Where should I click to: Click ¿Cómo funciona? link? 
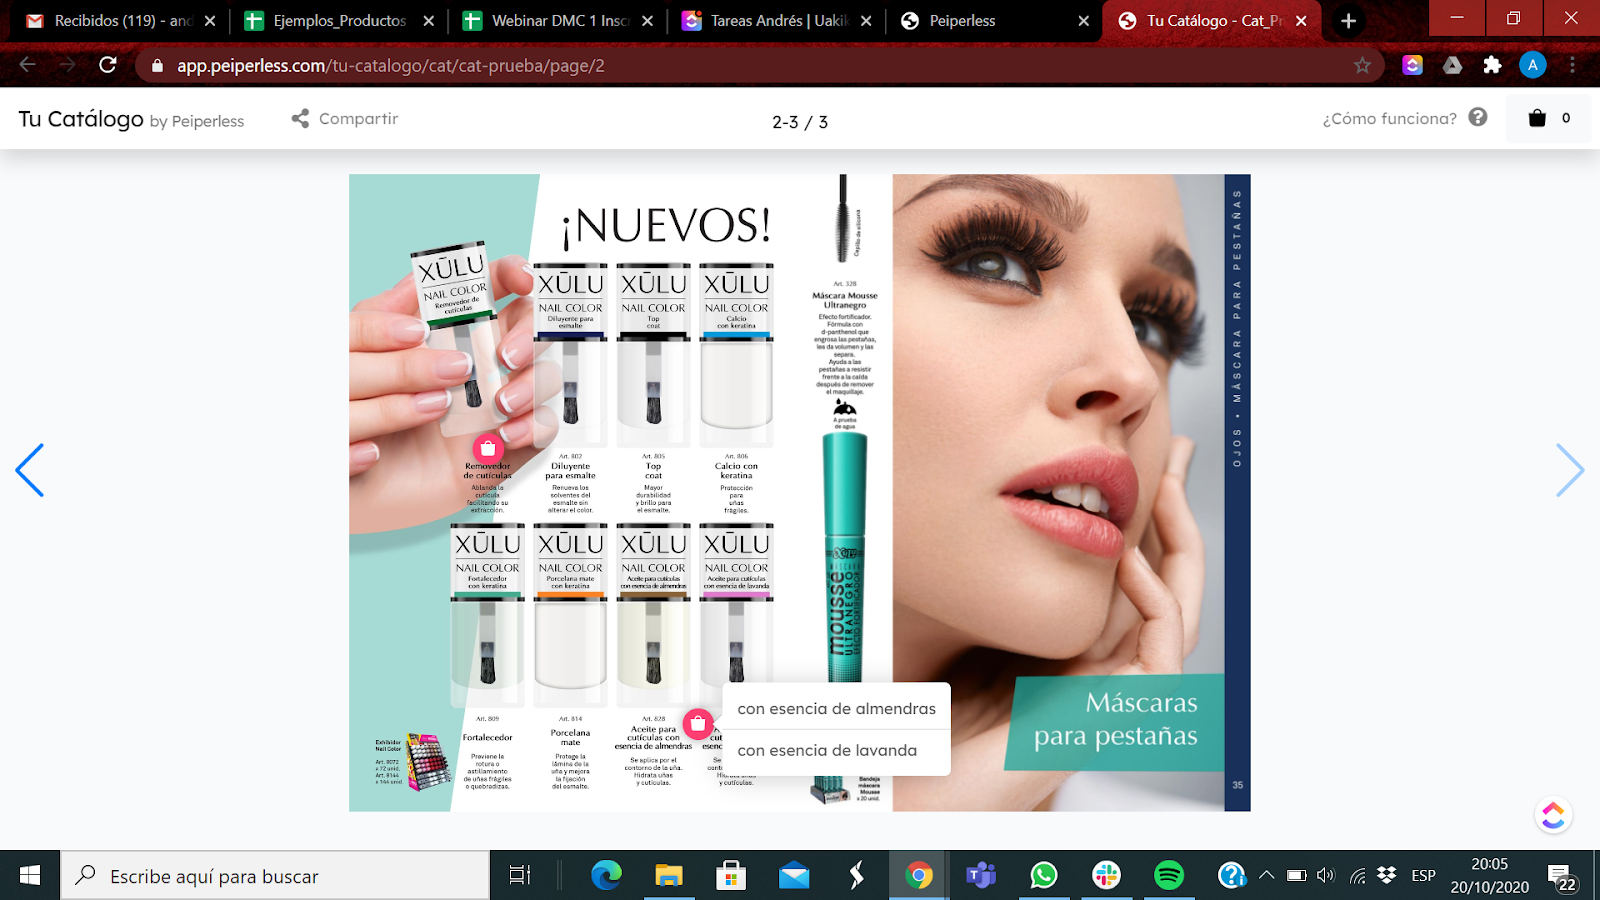[x=1389, y=118]
